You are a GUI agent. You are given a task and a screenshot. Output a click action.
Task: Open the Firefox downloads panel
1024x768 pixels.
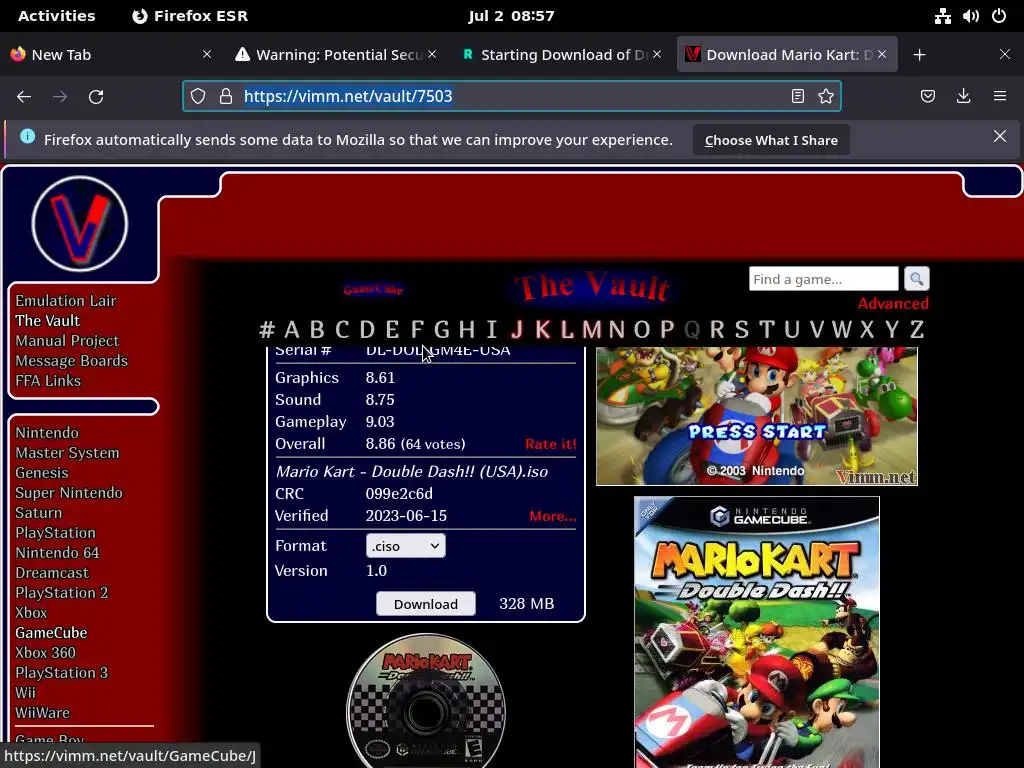(963, 97)
